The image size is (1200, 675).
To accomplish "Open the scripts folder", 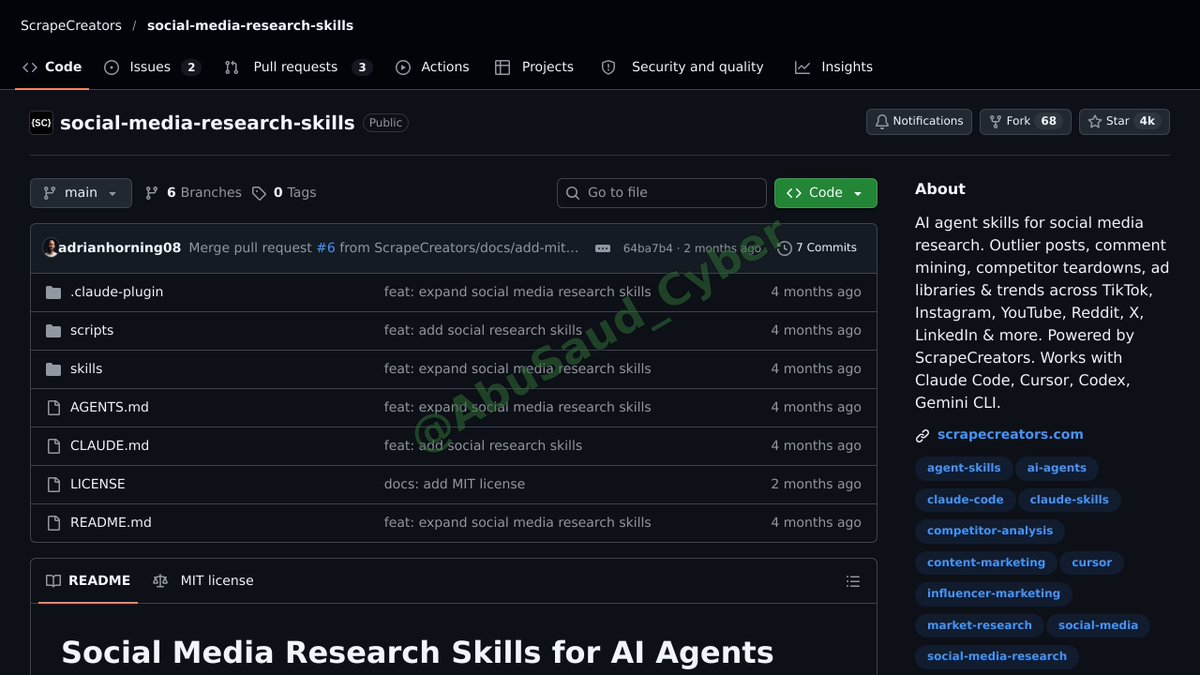I will pyautogui.click(x=92, y=330).
